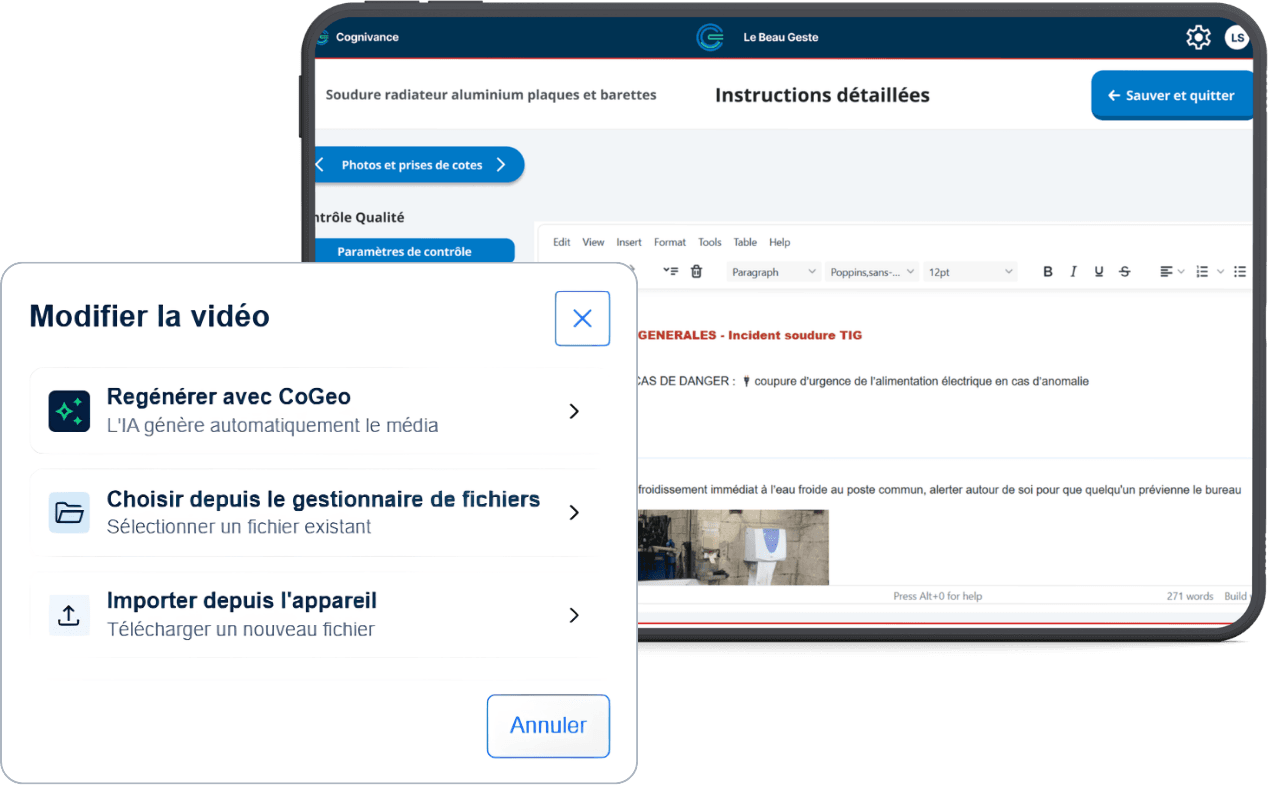Click the upload icon for Importer depuis l'appareil
The width and height of the screenshot is (1269, 785).
(69, 615)
